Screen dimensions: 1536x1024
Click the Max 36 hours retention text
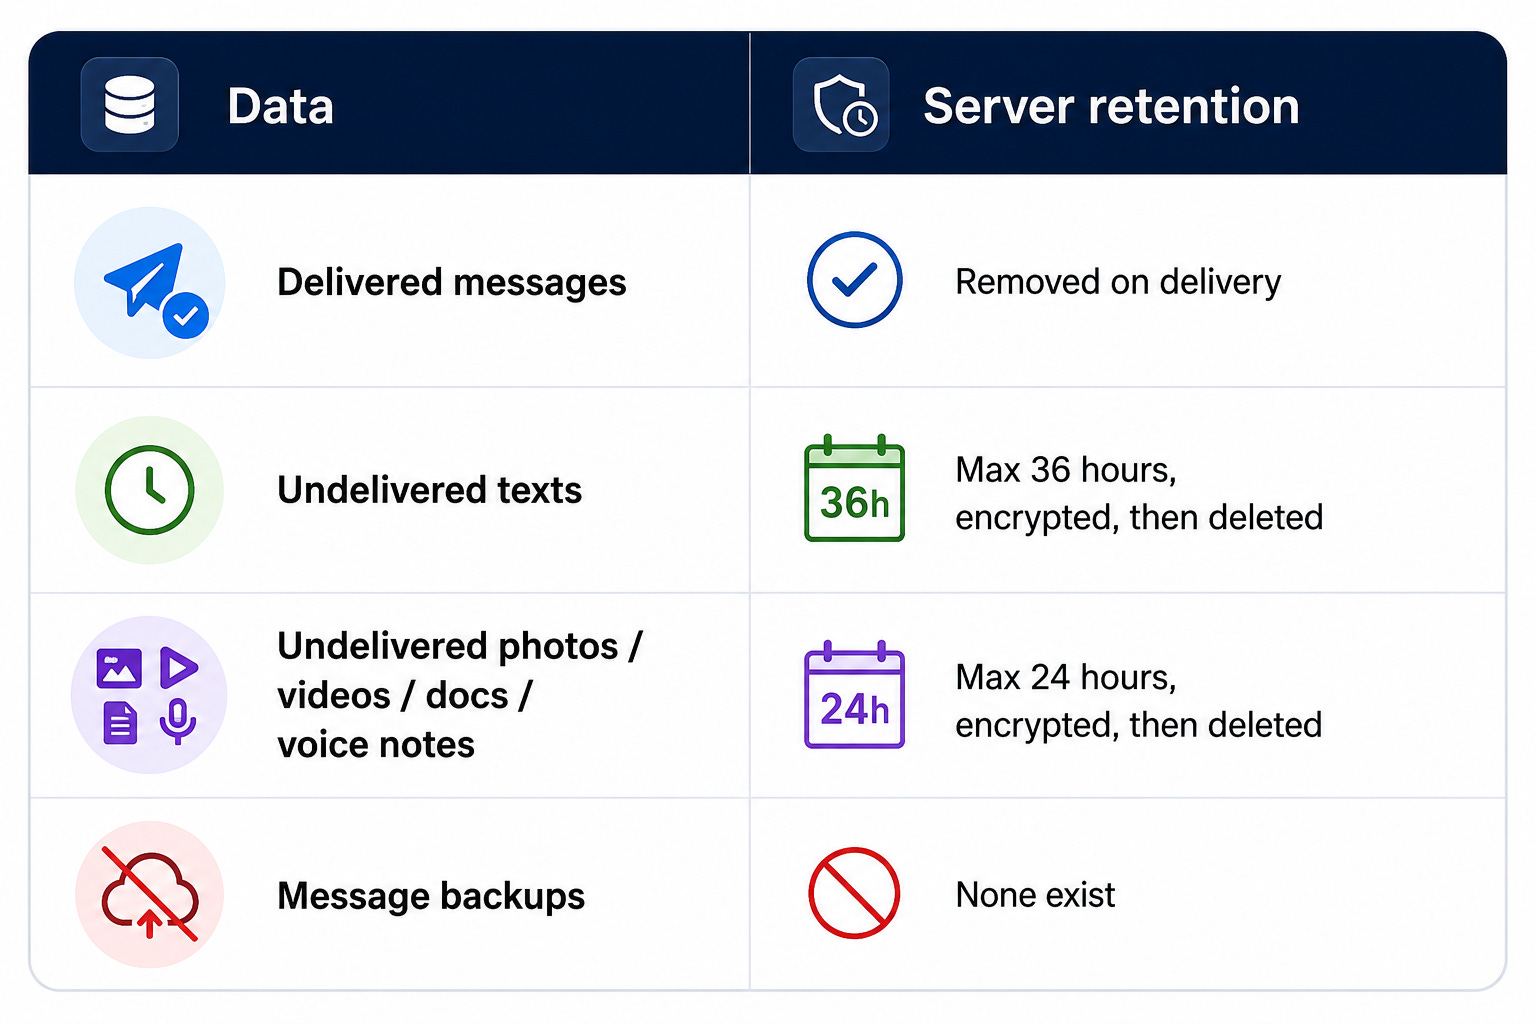click(x=1139, y=493)
